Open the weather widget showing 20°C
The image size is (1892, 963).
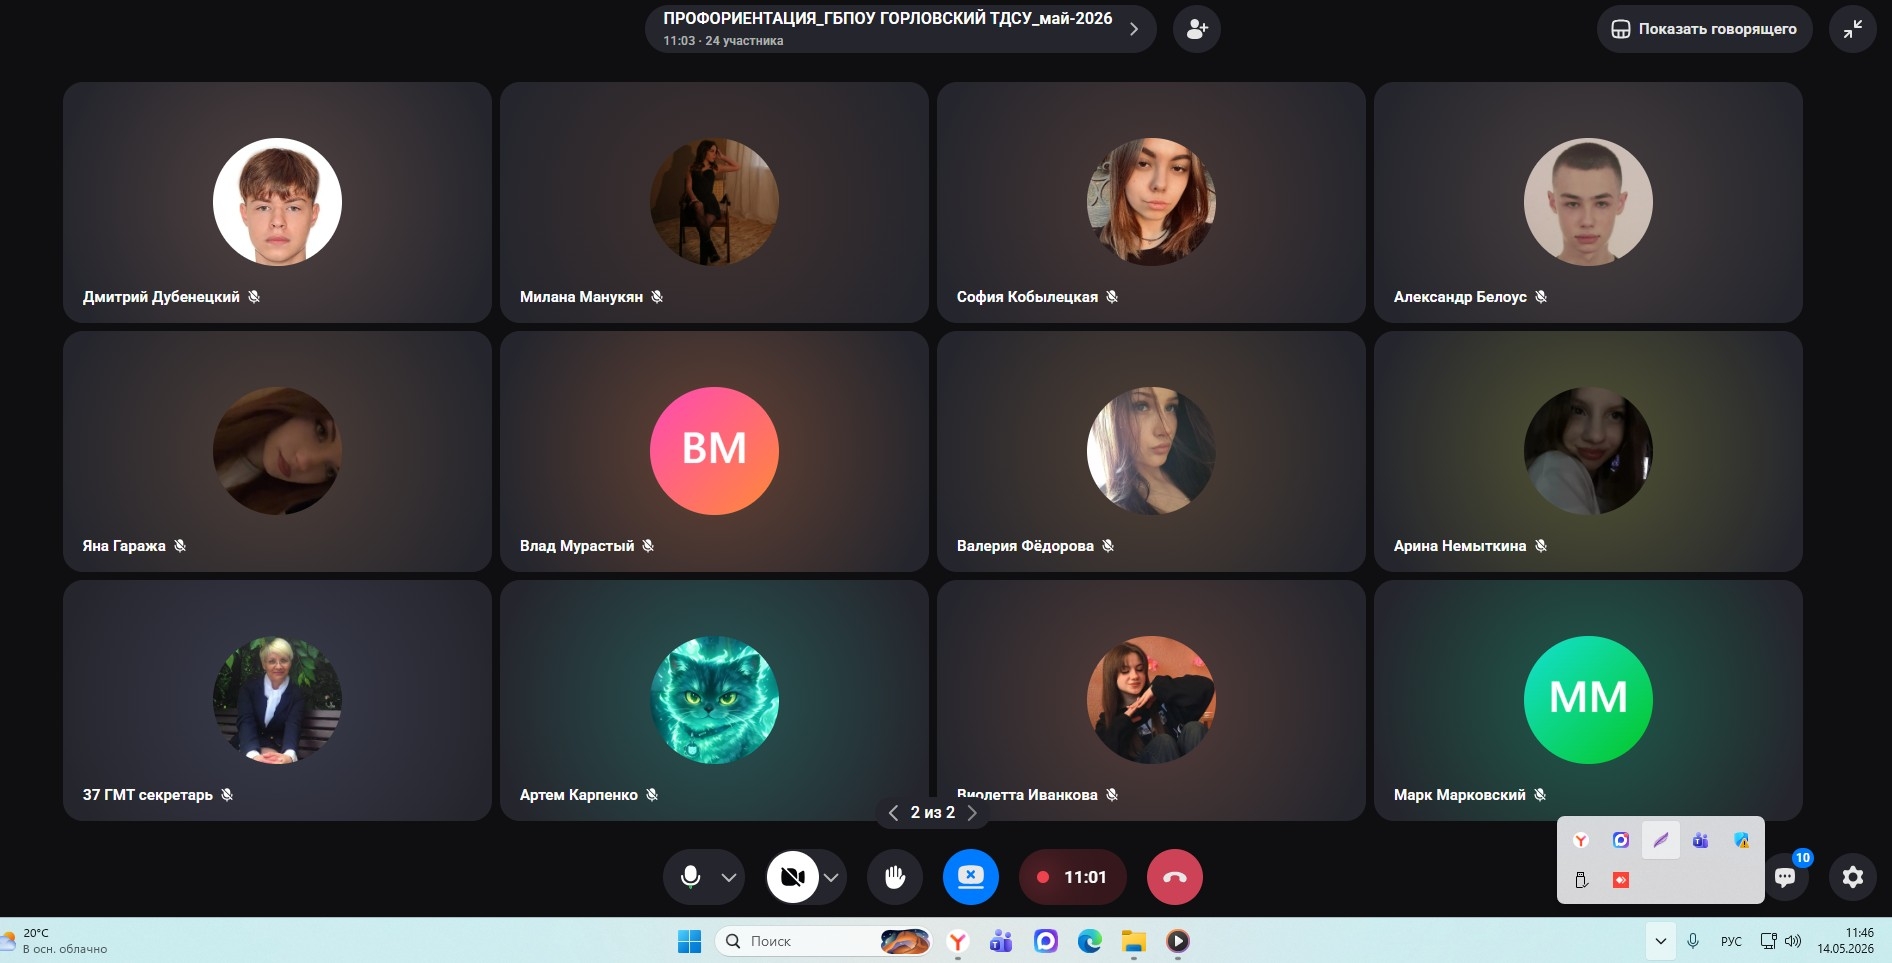click(56, 941)
